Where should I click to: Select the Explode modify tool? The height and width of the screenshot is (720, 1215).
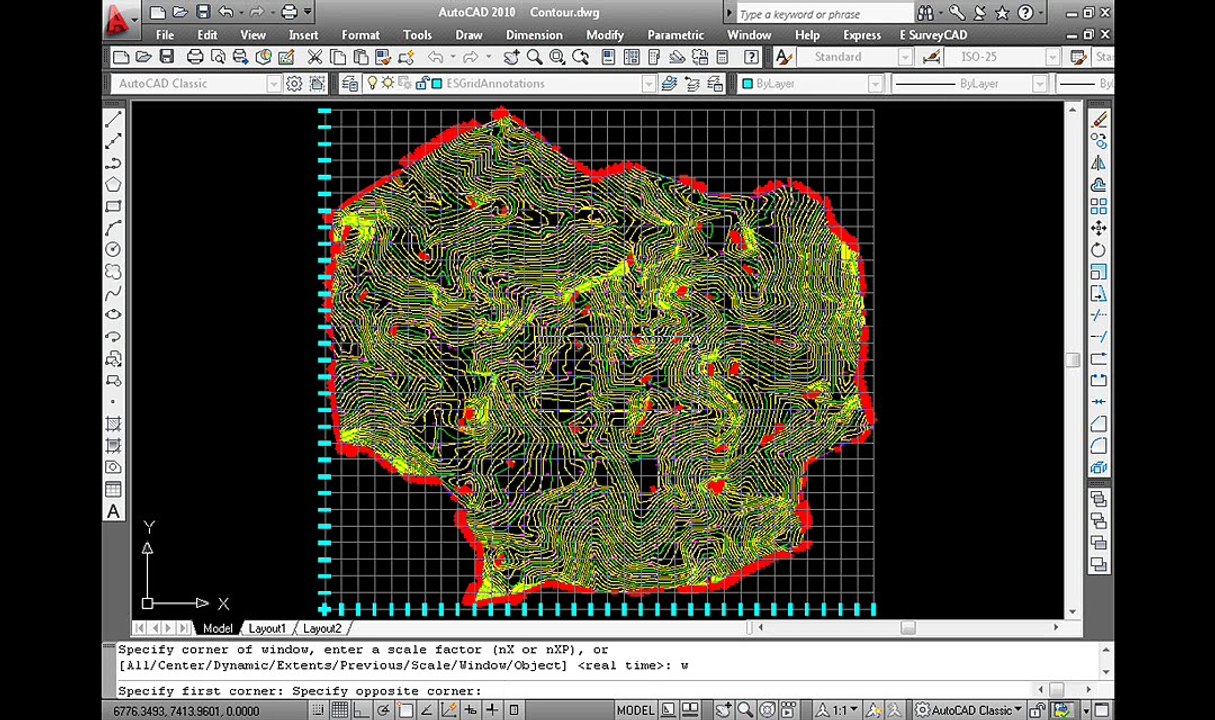point(1099,467)
